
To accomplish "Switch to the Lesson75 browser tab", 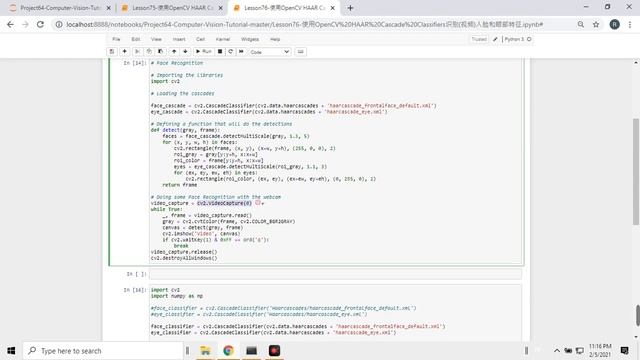I will point(172,8).
